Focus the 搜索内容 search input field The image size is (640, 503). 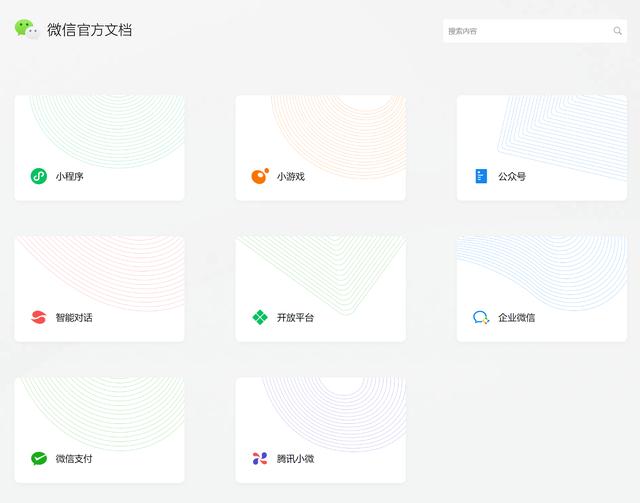(535, 31)
